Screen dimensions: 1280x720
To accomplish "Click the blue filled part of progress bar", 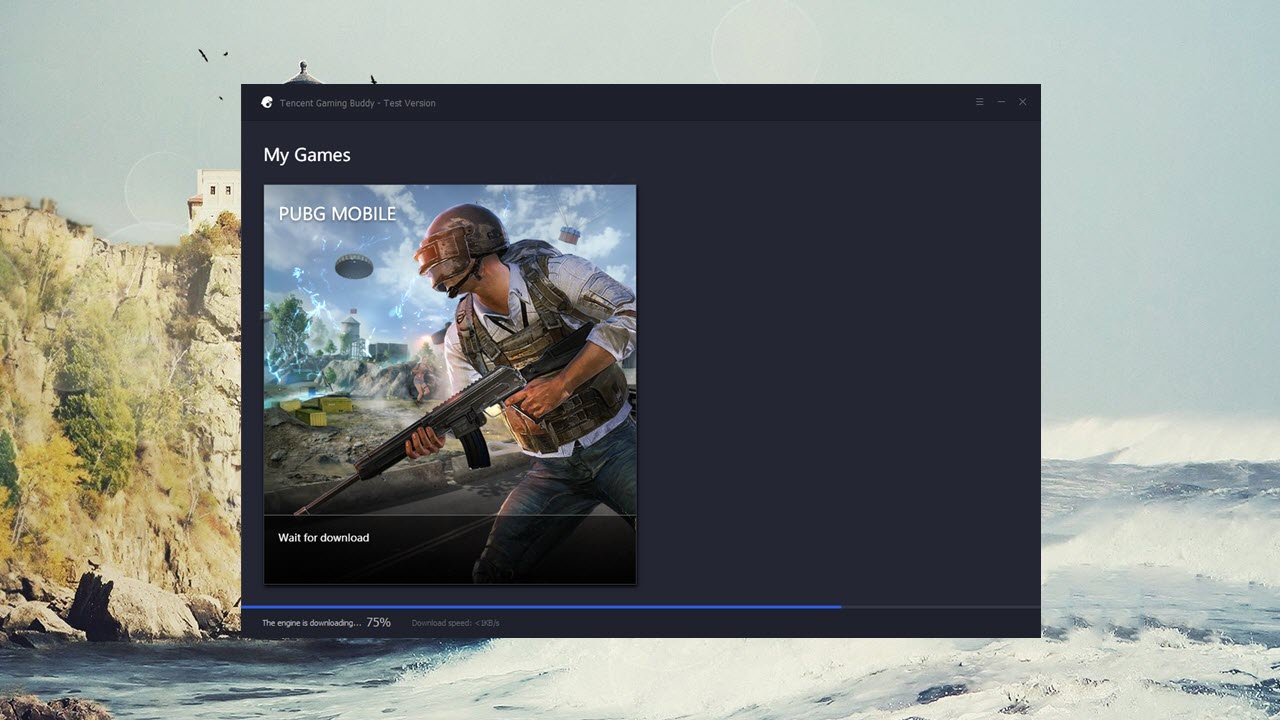I will tap(540, 607).
